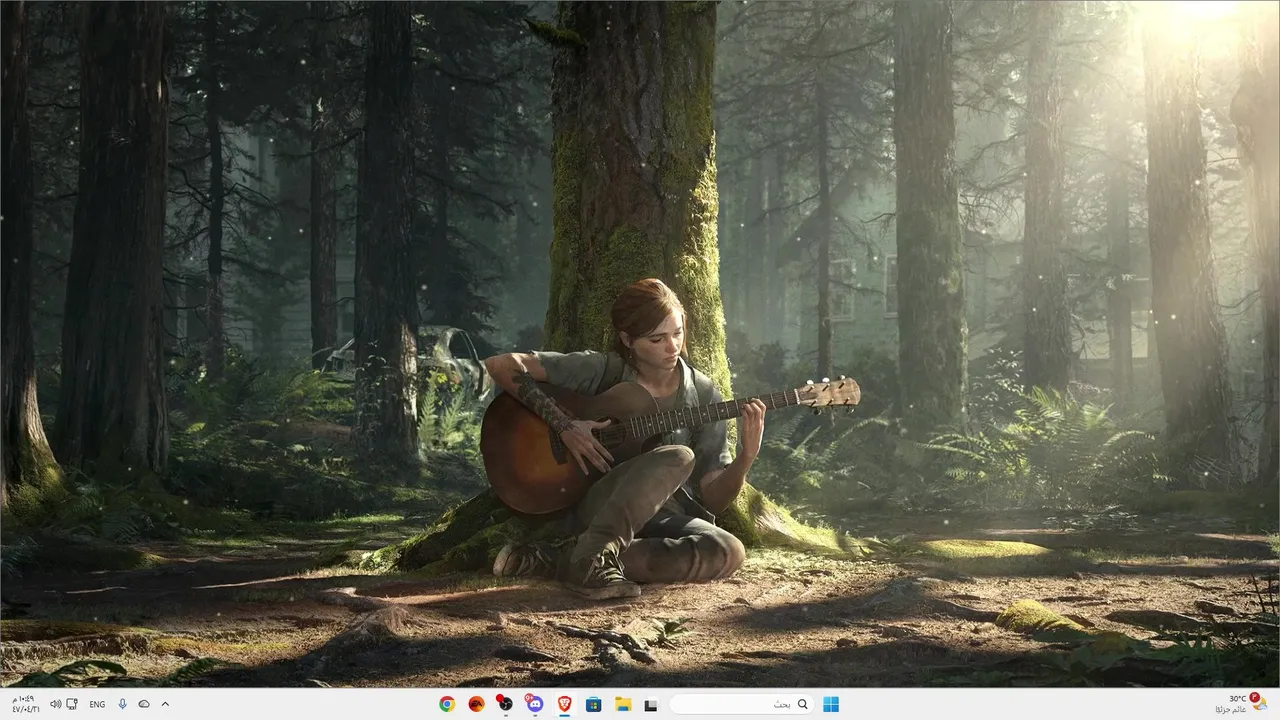The height and width of the screenshot is (720, 1280).
Task: Open the Microsoft Store taskbar icon
Action: coord(593,704)
